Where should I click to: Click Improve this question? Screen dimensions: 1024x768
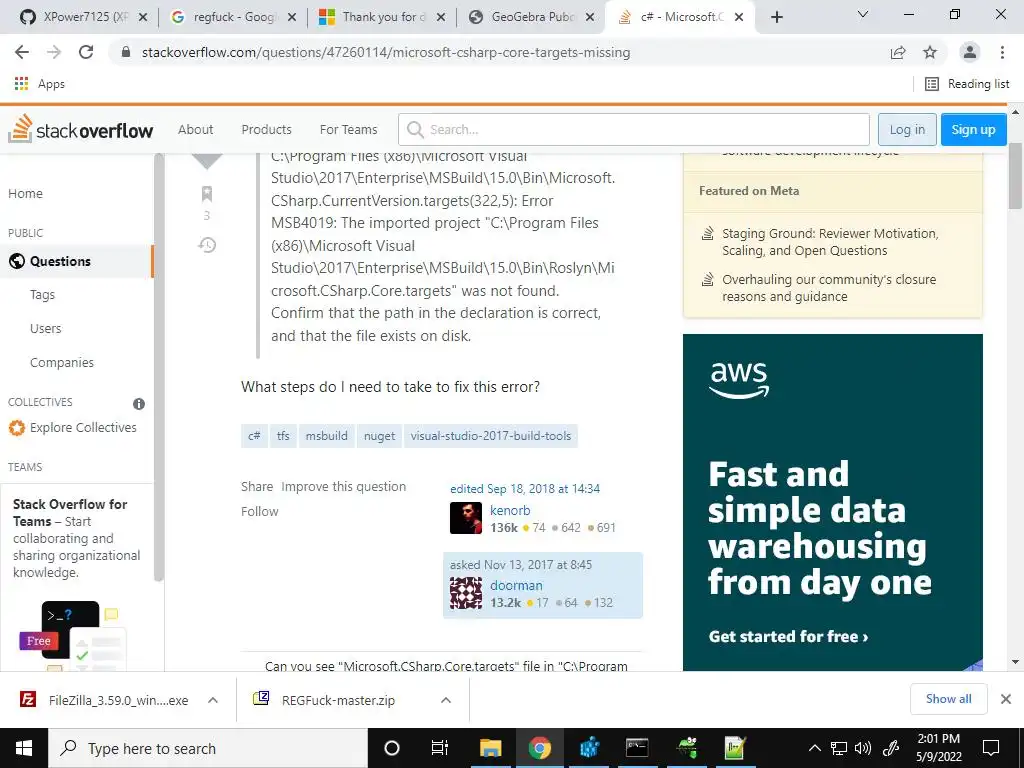[x=344, y=487]
